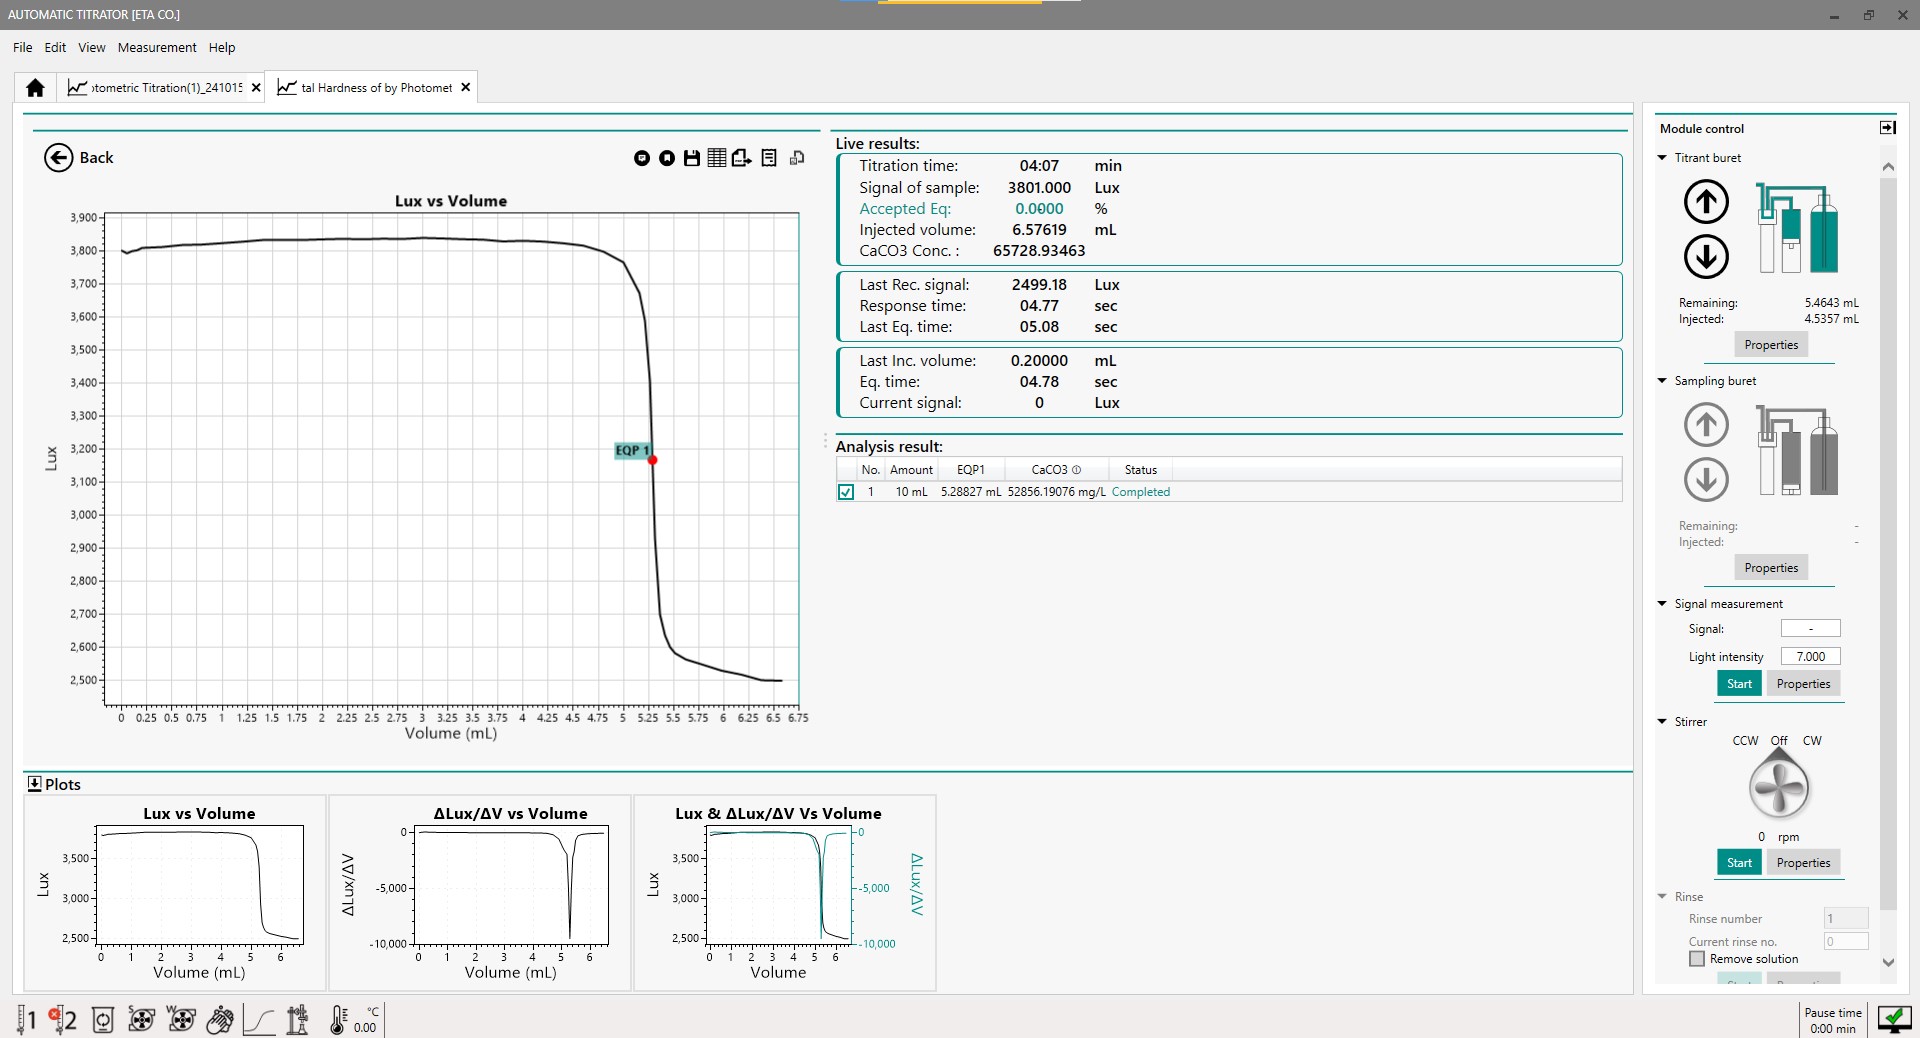Click the Light intensity input field
The image size is (1920, 1038).
click(x=1810, y=657)
